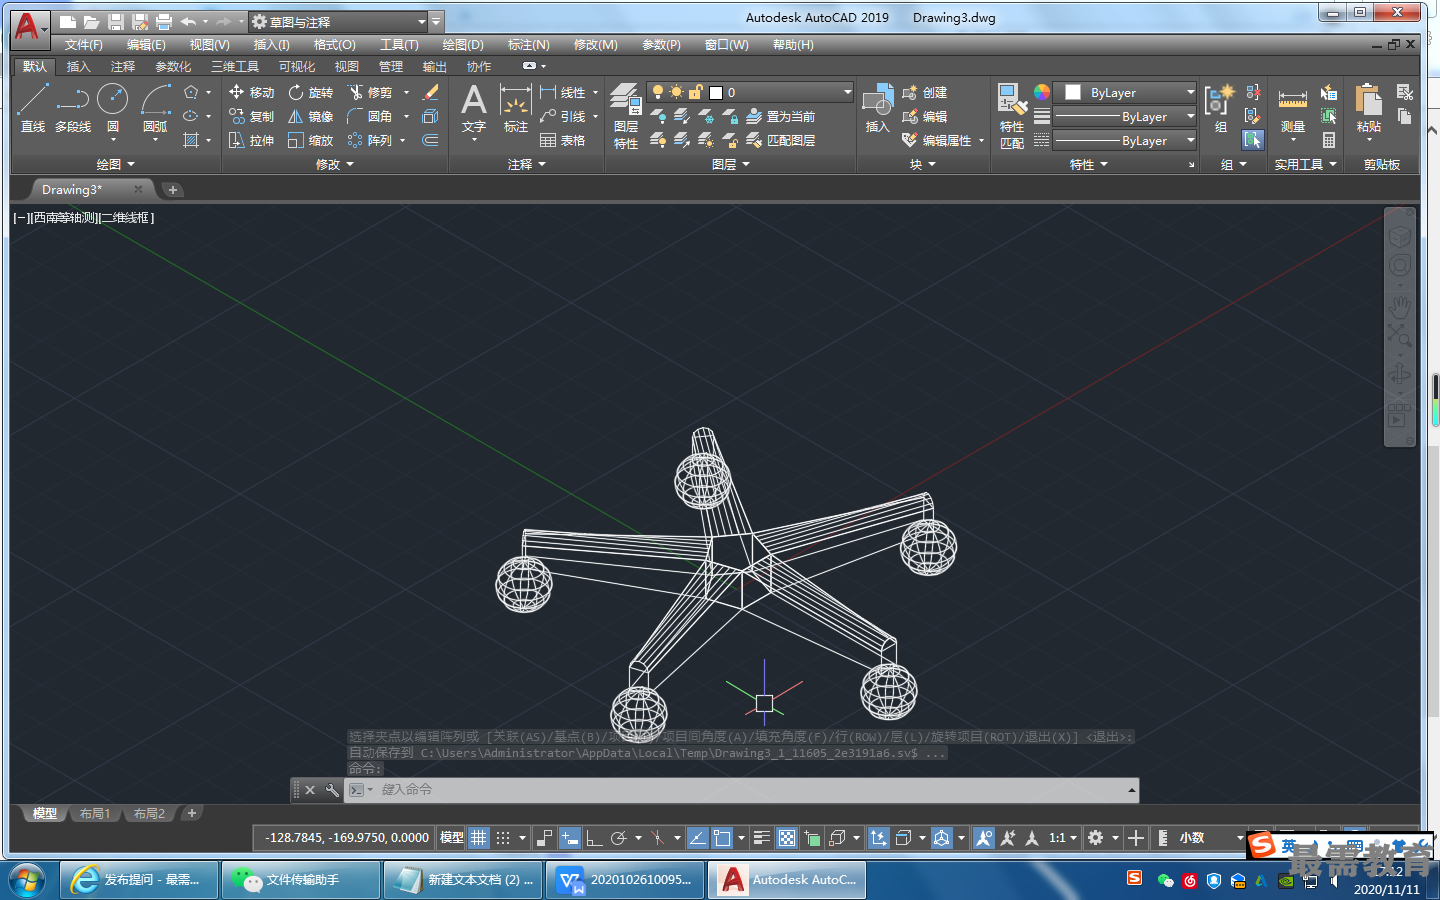Expand the 图层 layers panel

point(731,164)
